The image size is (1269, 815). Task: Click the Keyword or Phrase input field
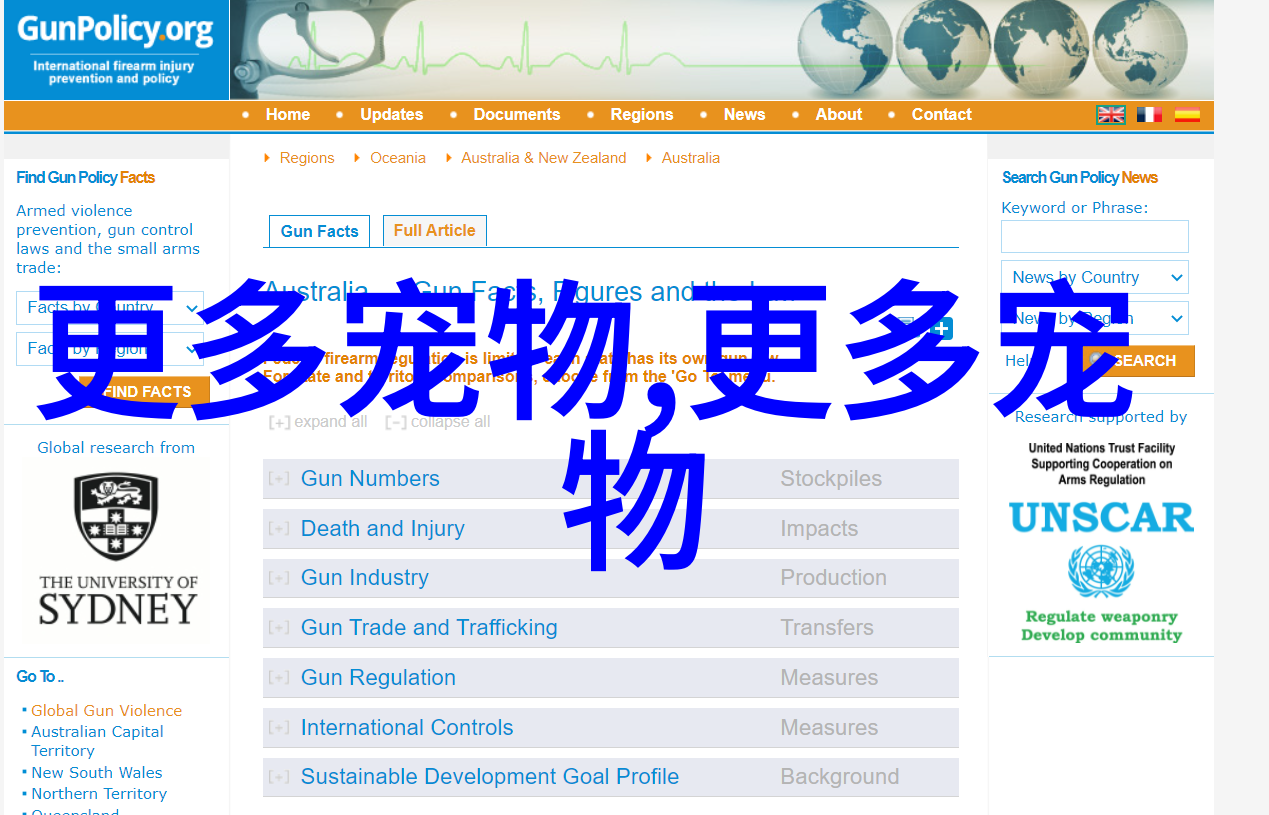pyautogui.click(x=1095, y=237)
